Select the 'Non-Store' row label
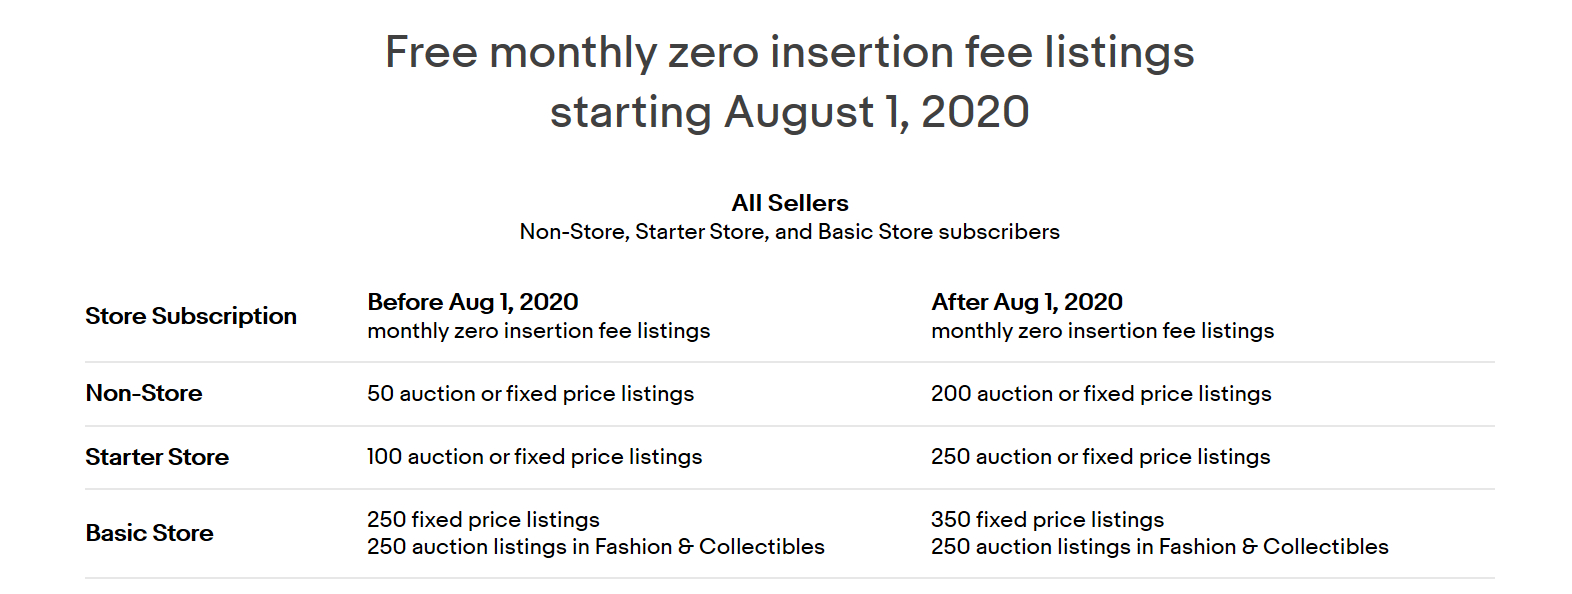 pos(144,393)
